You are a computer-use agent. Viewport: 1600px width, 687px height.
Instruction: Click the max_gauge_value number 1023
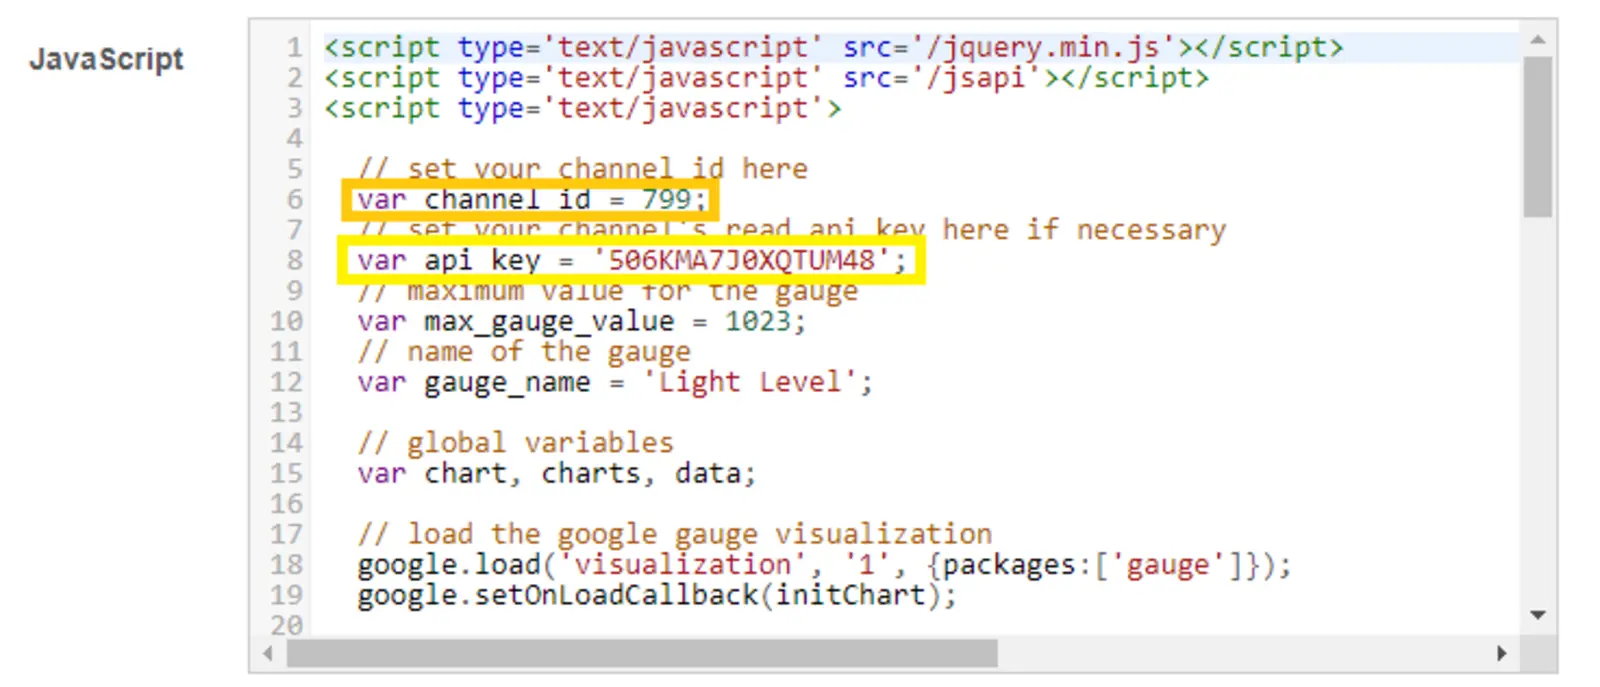[x=757, y=322]
